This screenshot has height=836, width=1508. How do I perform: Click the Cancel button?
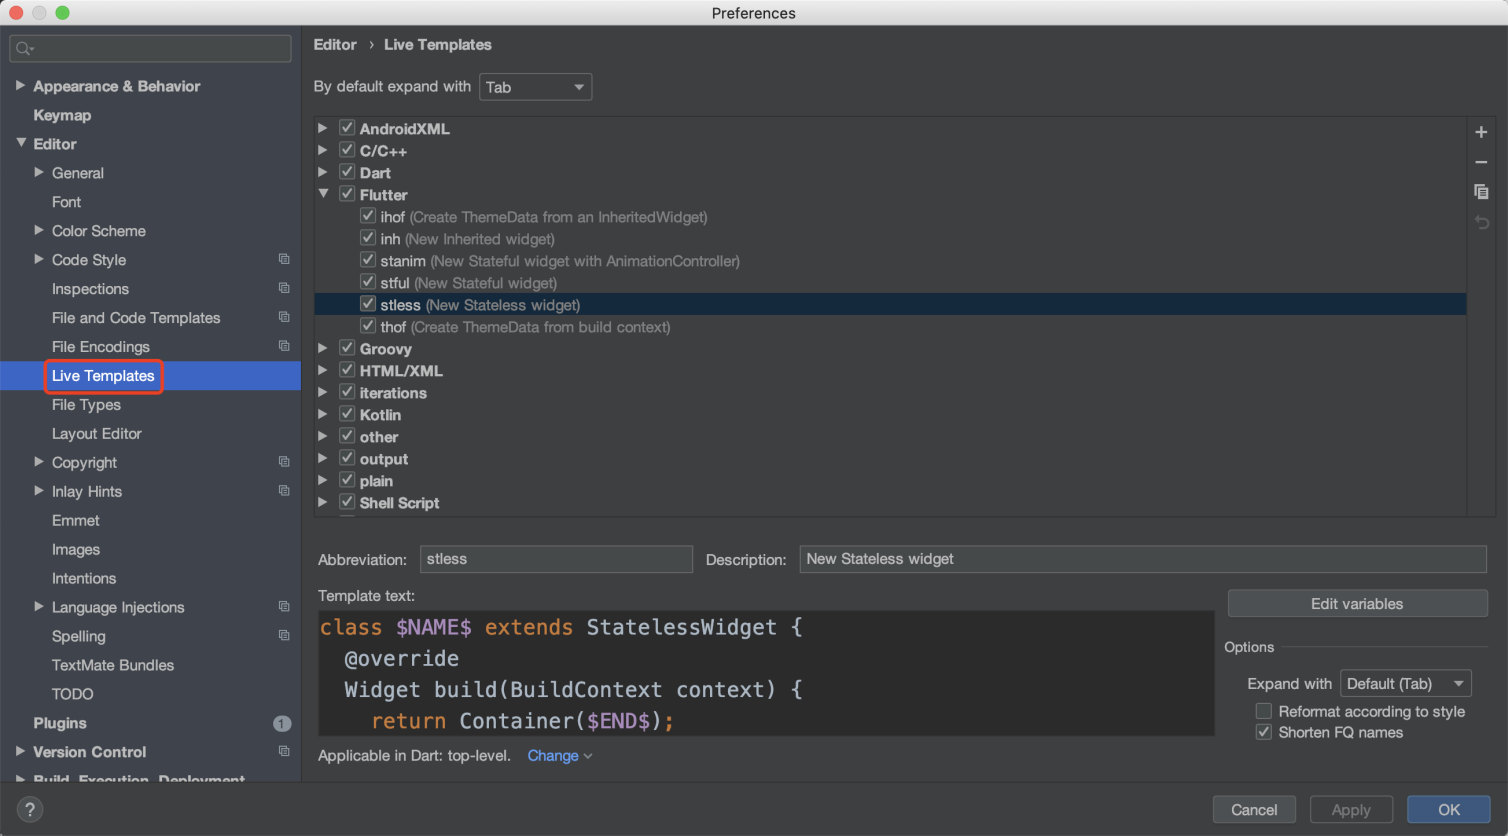tap(1254, 810)
